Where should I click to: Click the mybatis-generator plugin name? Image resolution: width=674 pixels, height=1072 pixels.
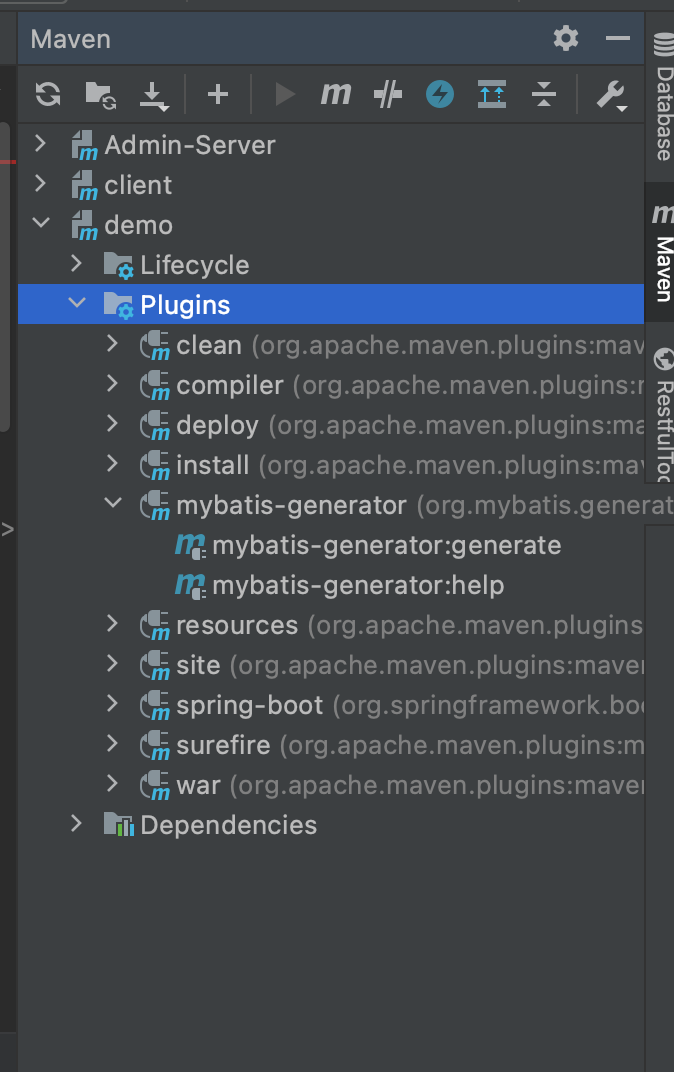pos(291,505)
